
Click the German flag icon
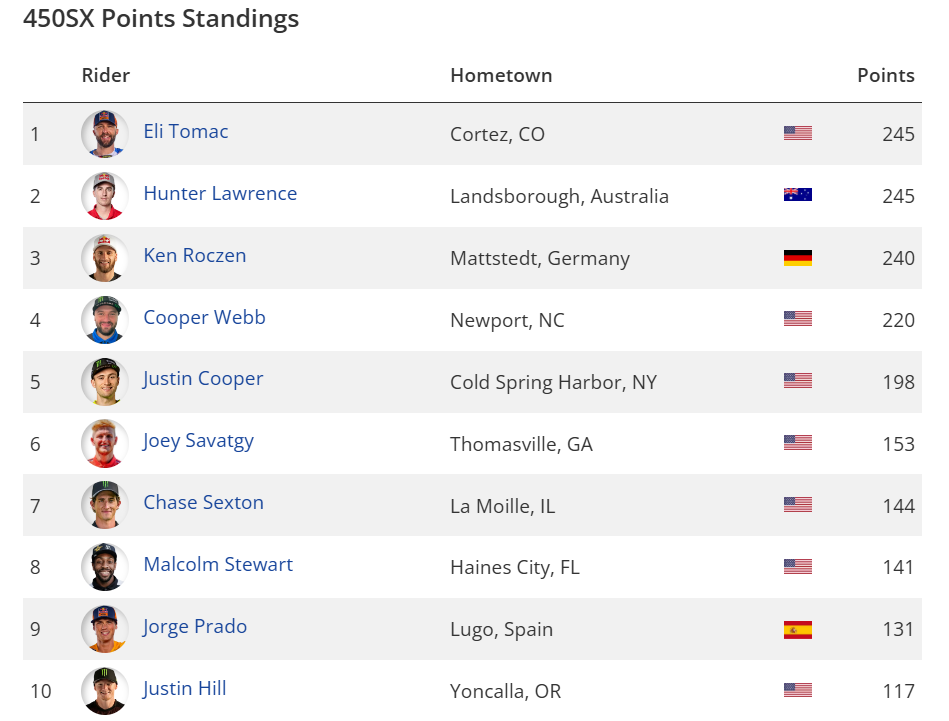797,257
